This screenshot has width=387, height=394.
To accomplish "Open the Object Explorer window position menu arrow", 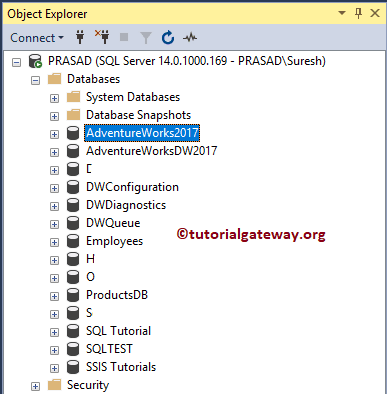I will coord(342,13).
